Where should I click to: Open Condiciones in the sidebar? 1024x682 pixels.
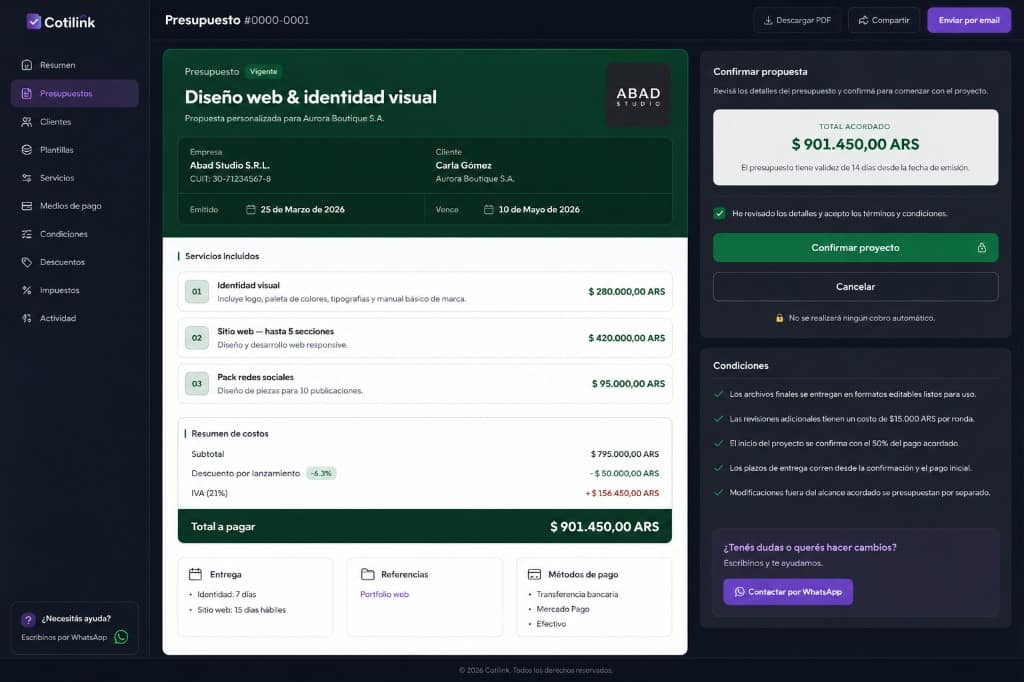74,234
